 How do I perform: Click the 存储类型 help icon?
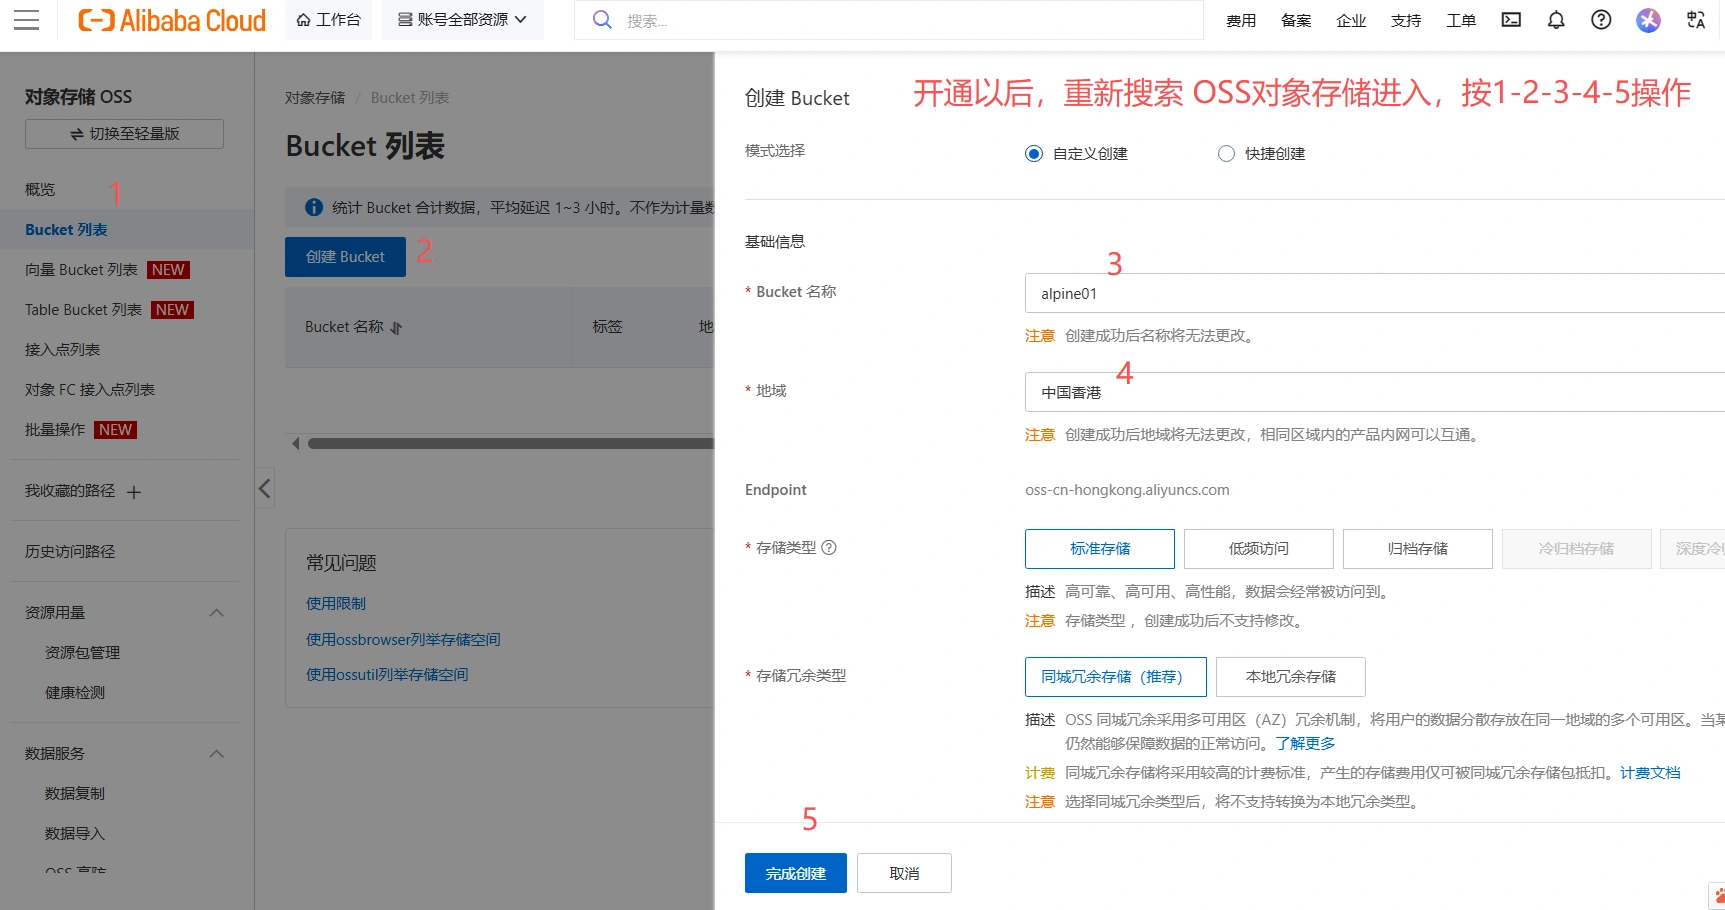point(829,547)
